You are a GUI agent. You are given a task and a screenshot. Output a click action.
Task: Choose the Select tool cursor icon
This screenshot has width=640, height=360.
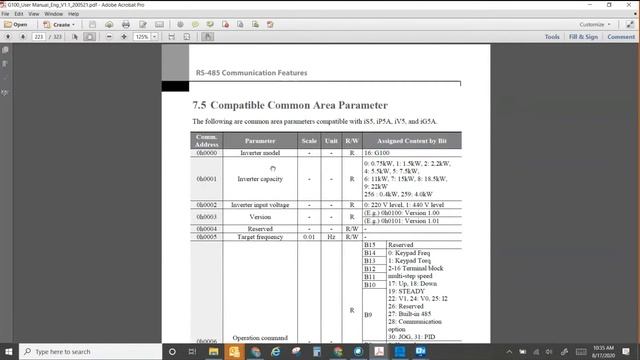[75, 37]
